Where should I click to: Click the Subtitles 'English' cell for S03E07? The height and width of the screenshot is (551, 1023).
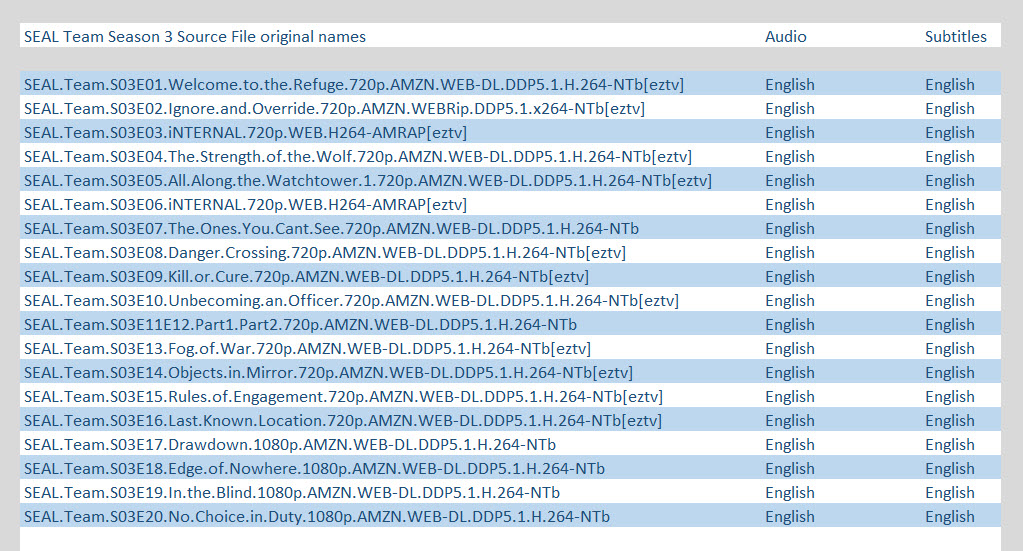(949, 229)
